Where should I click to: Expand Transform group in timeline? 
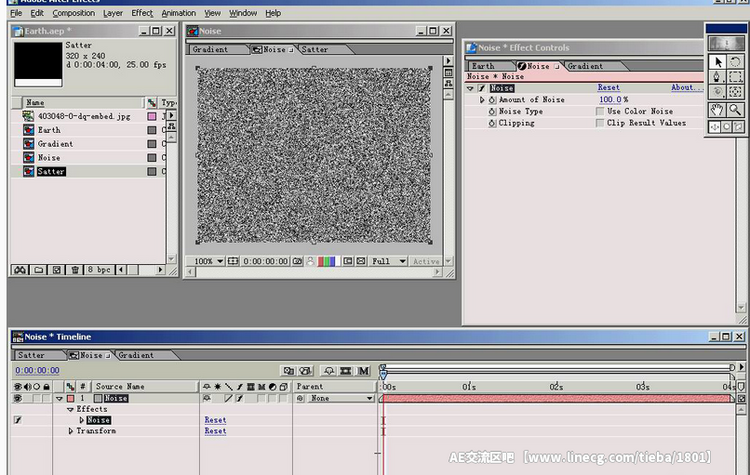coord(71,431)
